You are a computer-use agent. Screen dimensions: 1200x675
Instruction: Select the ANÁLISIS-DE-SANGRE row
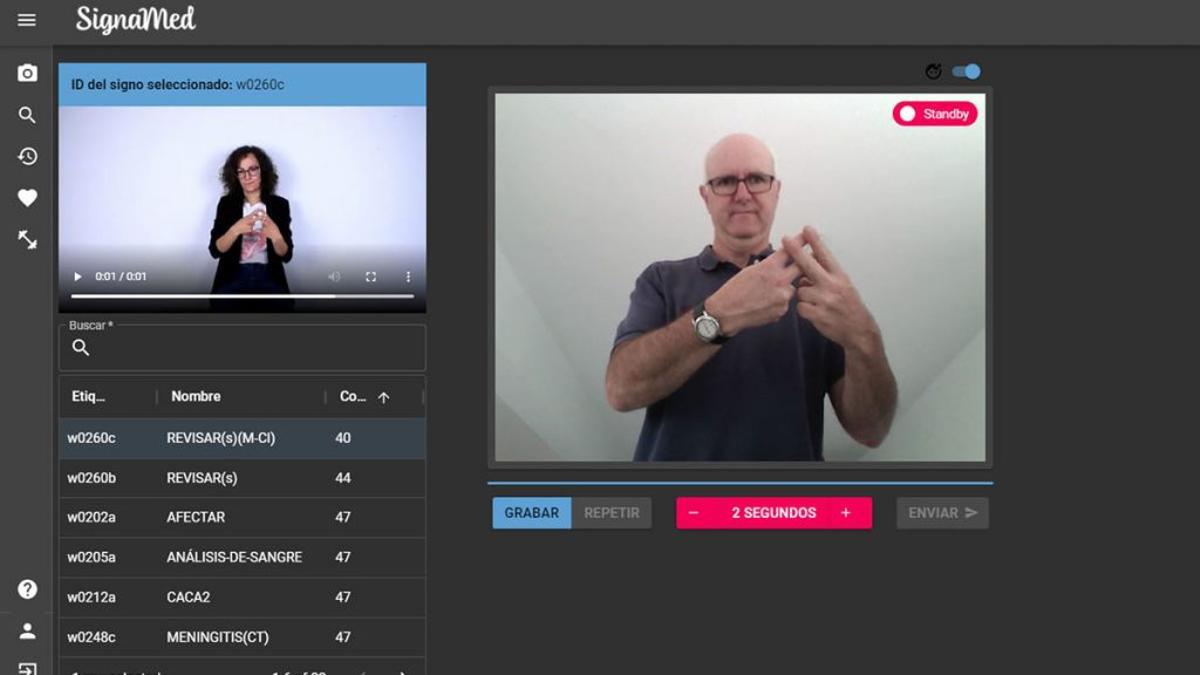[x=242, y=557]
